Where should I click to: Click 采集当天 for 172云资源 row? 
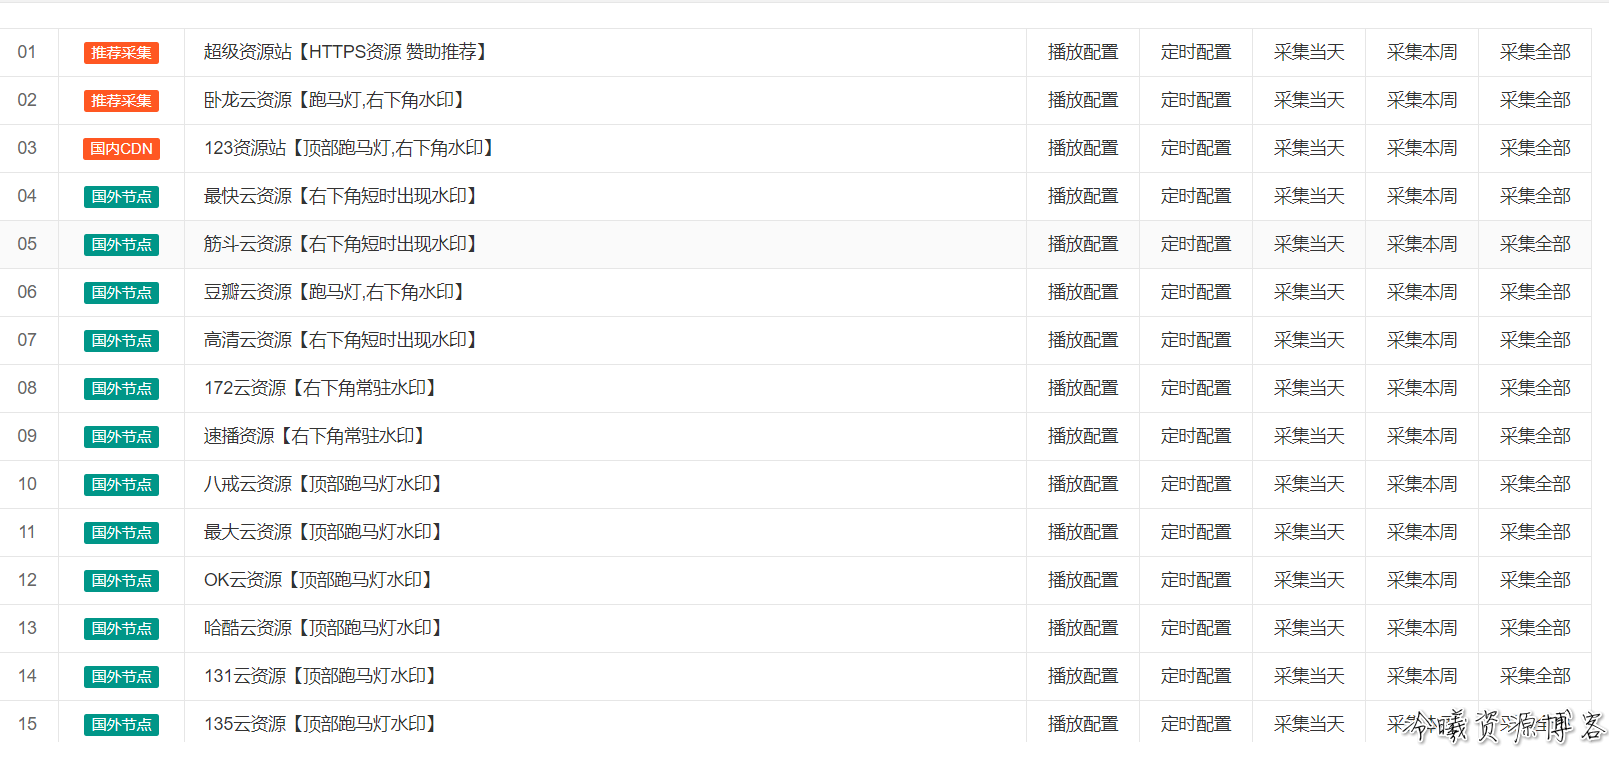(1309, 388)
